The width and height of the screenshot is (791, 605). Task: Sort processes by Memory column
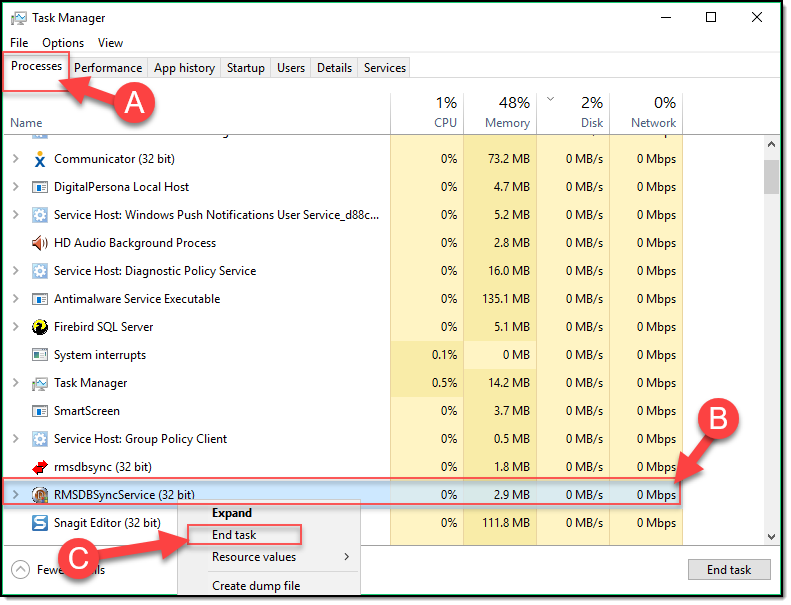click(x=507, y=123)
